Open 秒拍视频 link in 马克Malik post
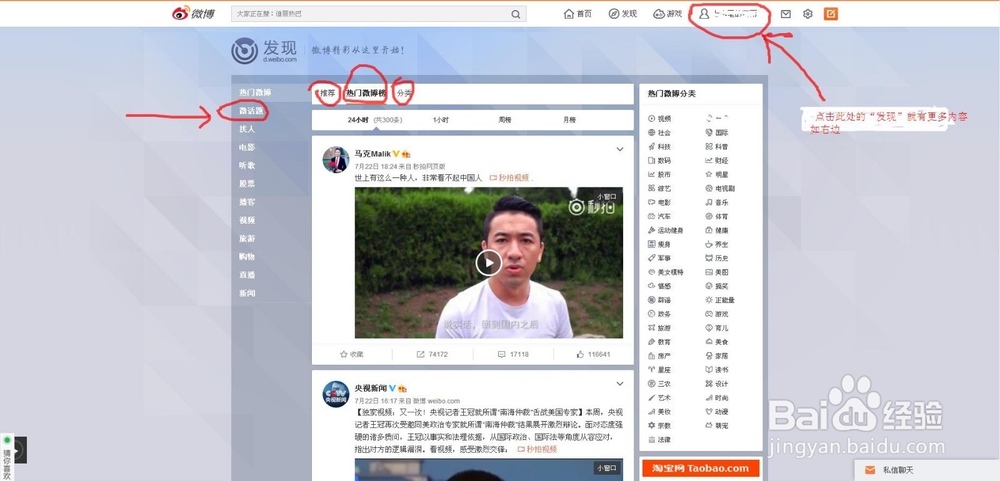1000x481 pixels. click(510, 178)
